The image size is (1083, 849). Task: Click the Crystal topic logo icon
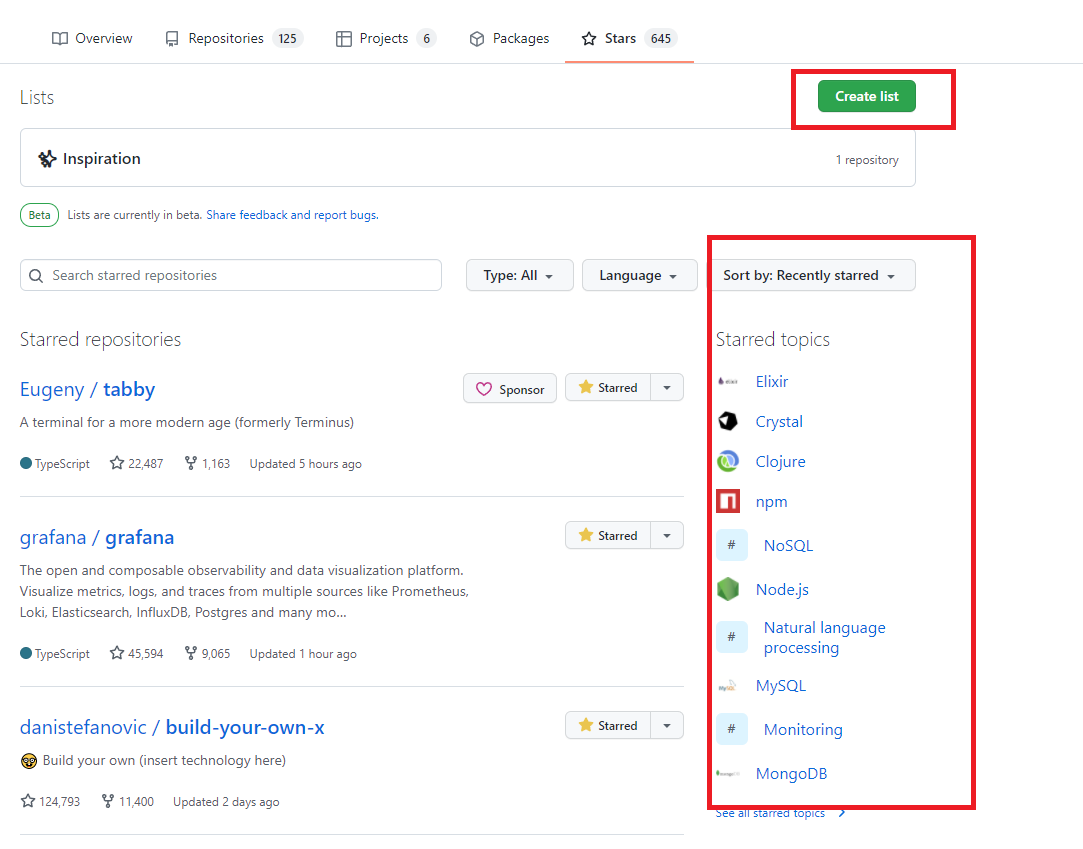click(x=728, y=422)
